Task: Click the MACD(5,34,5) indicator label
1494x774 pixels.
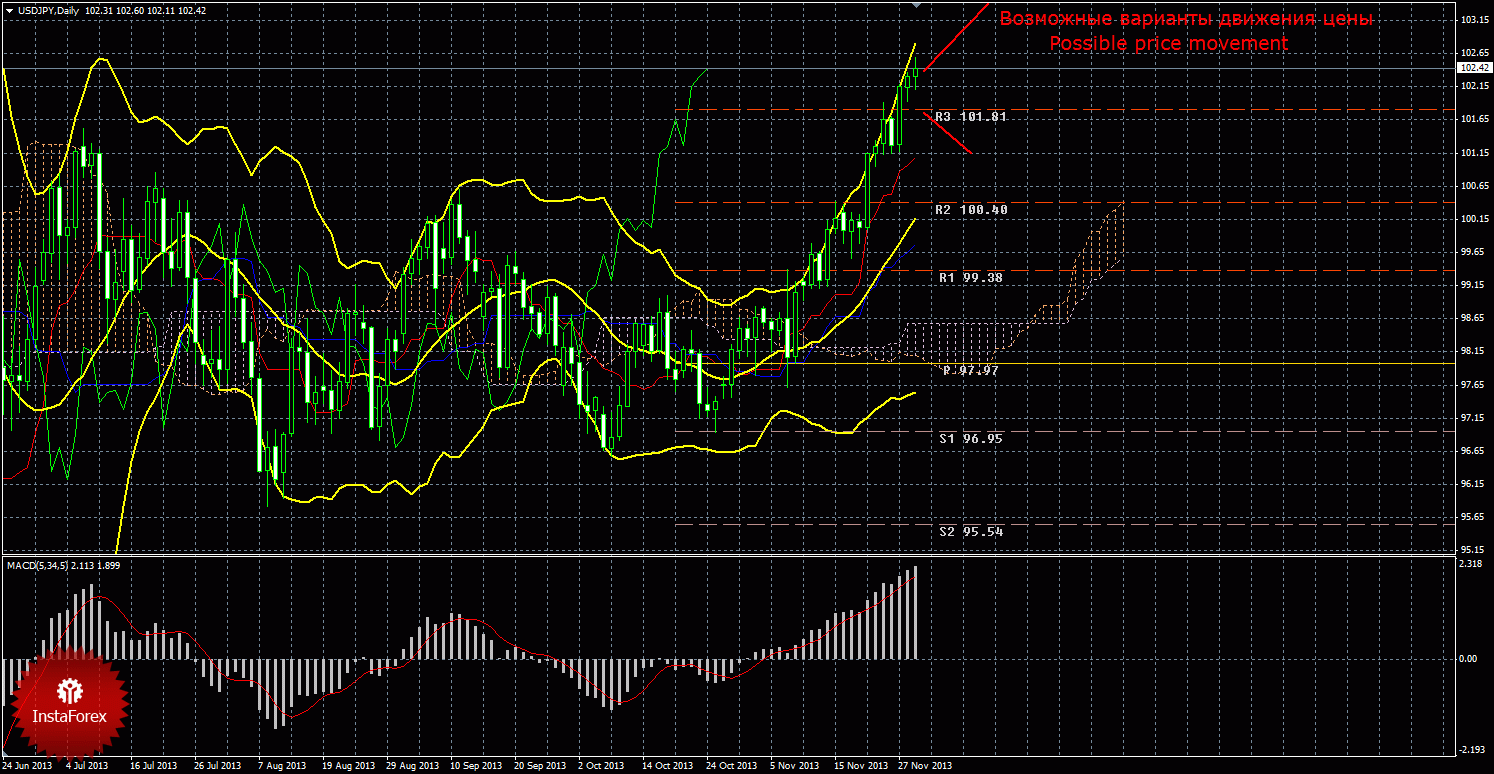Action: [38, 566]
